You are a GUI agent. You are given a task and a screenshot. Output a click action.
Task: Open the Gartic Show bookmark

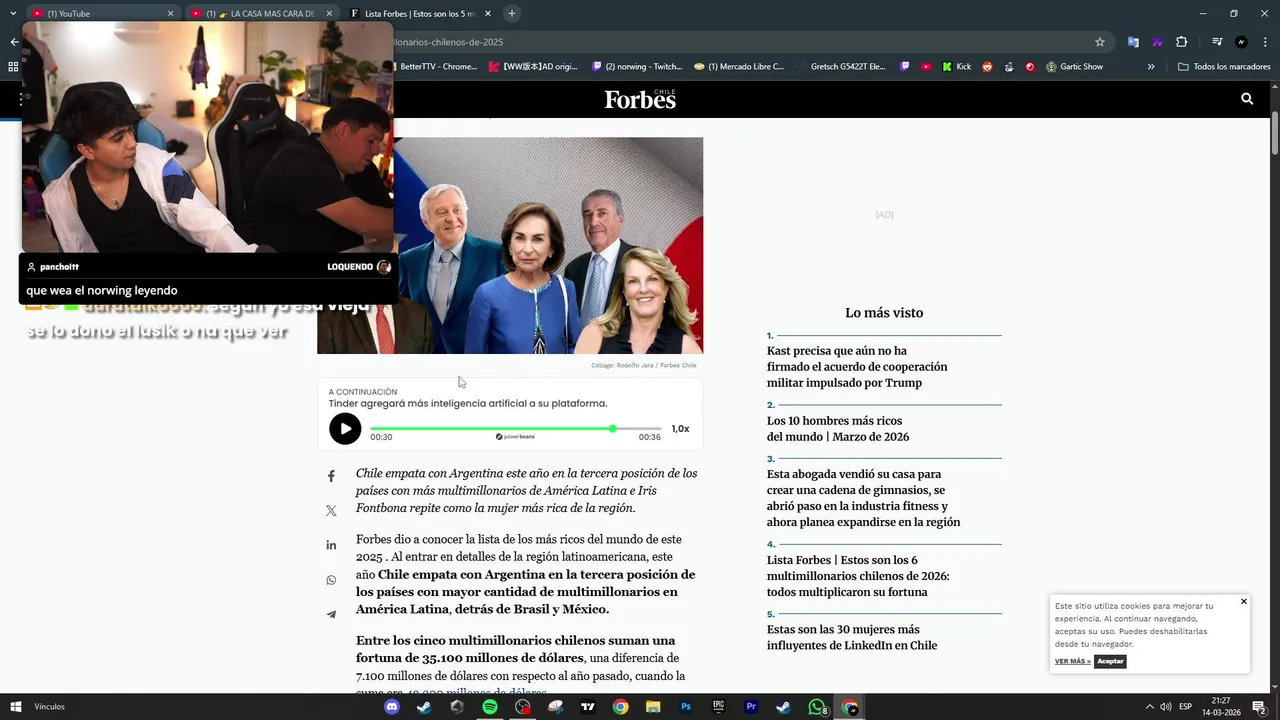click(1075, 67)
